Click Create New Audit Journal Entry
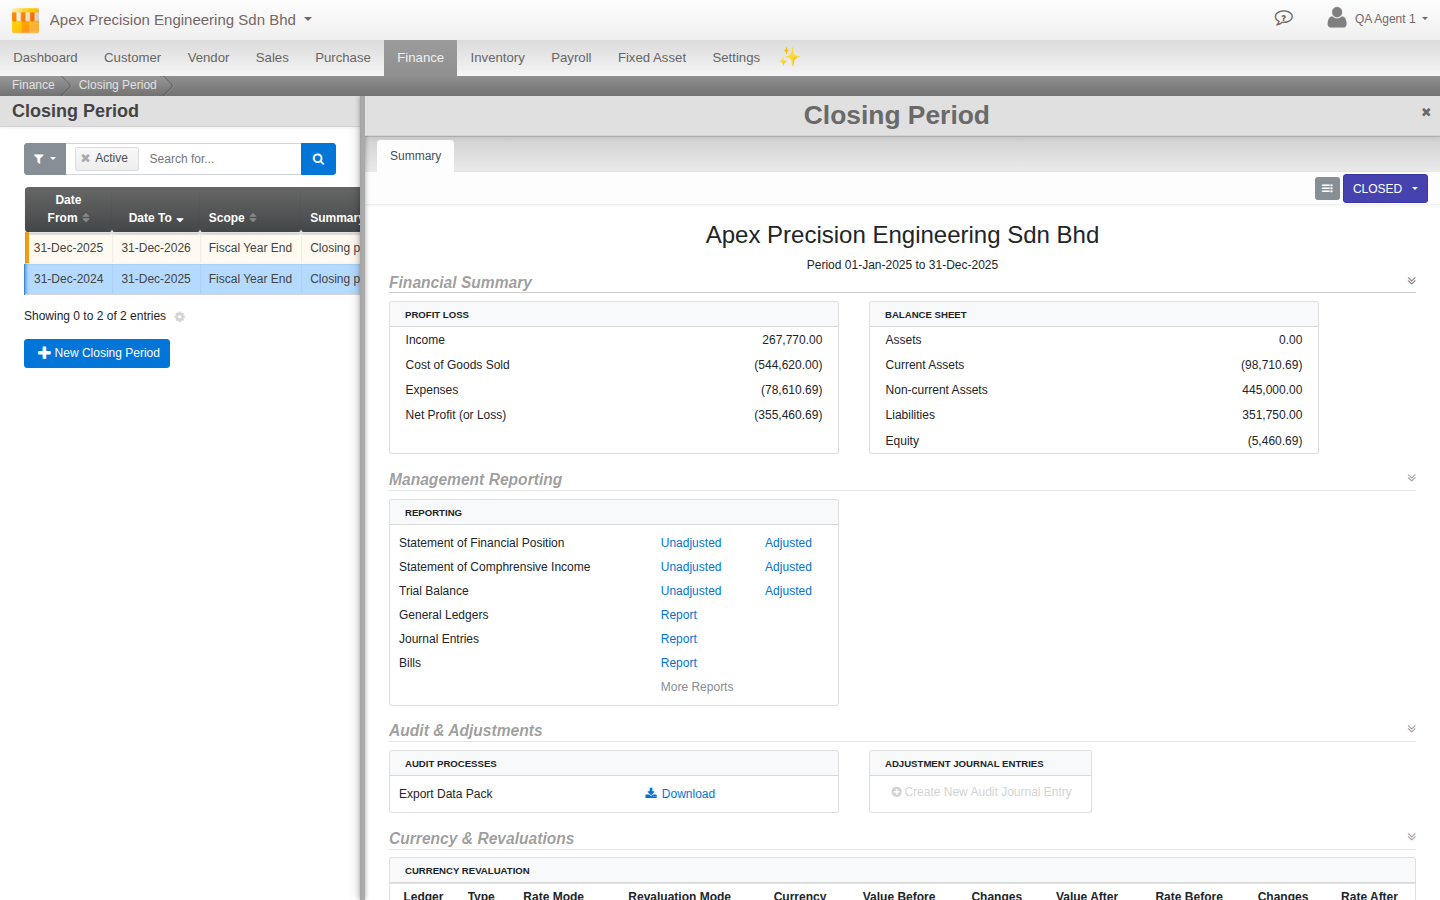The width and height of the screenshot is (1440, 900). [981, 792]
